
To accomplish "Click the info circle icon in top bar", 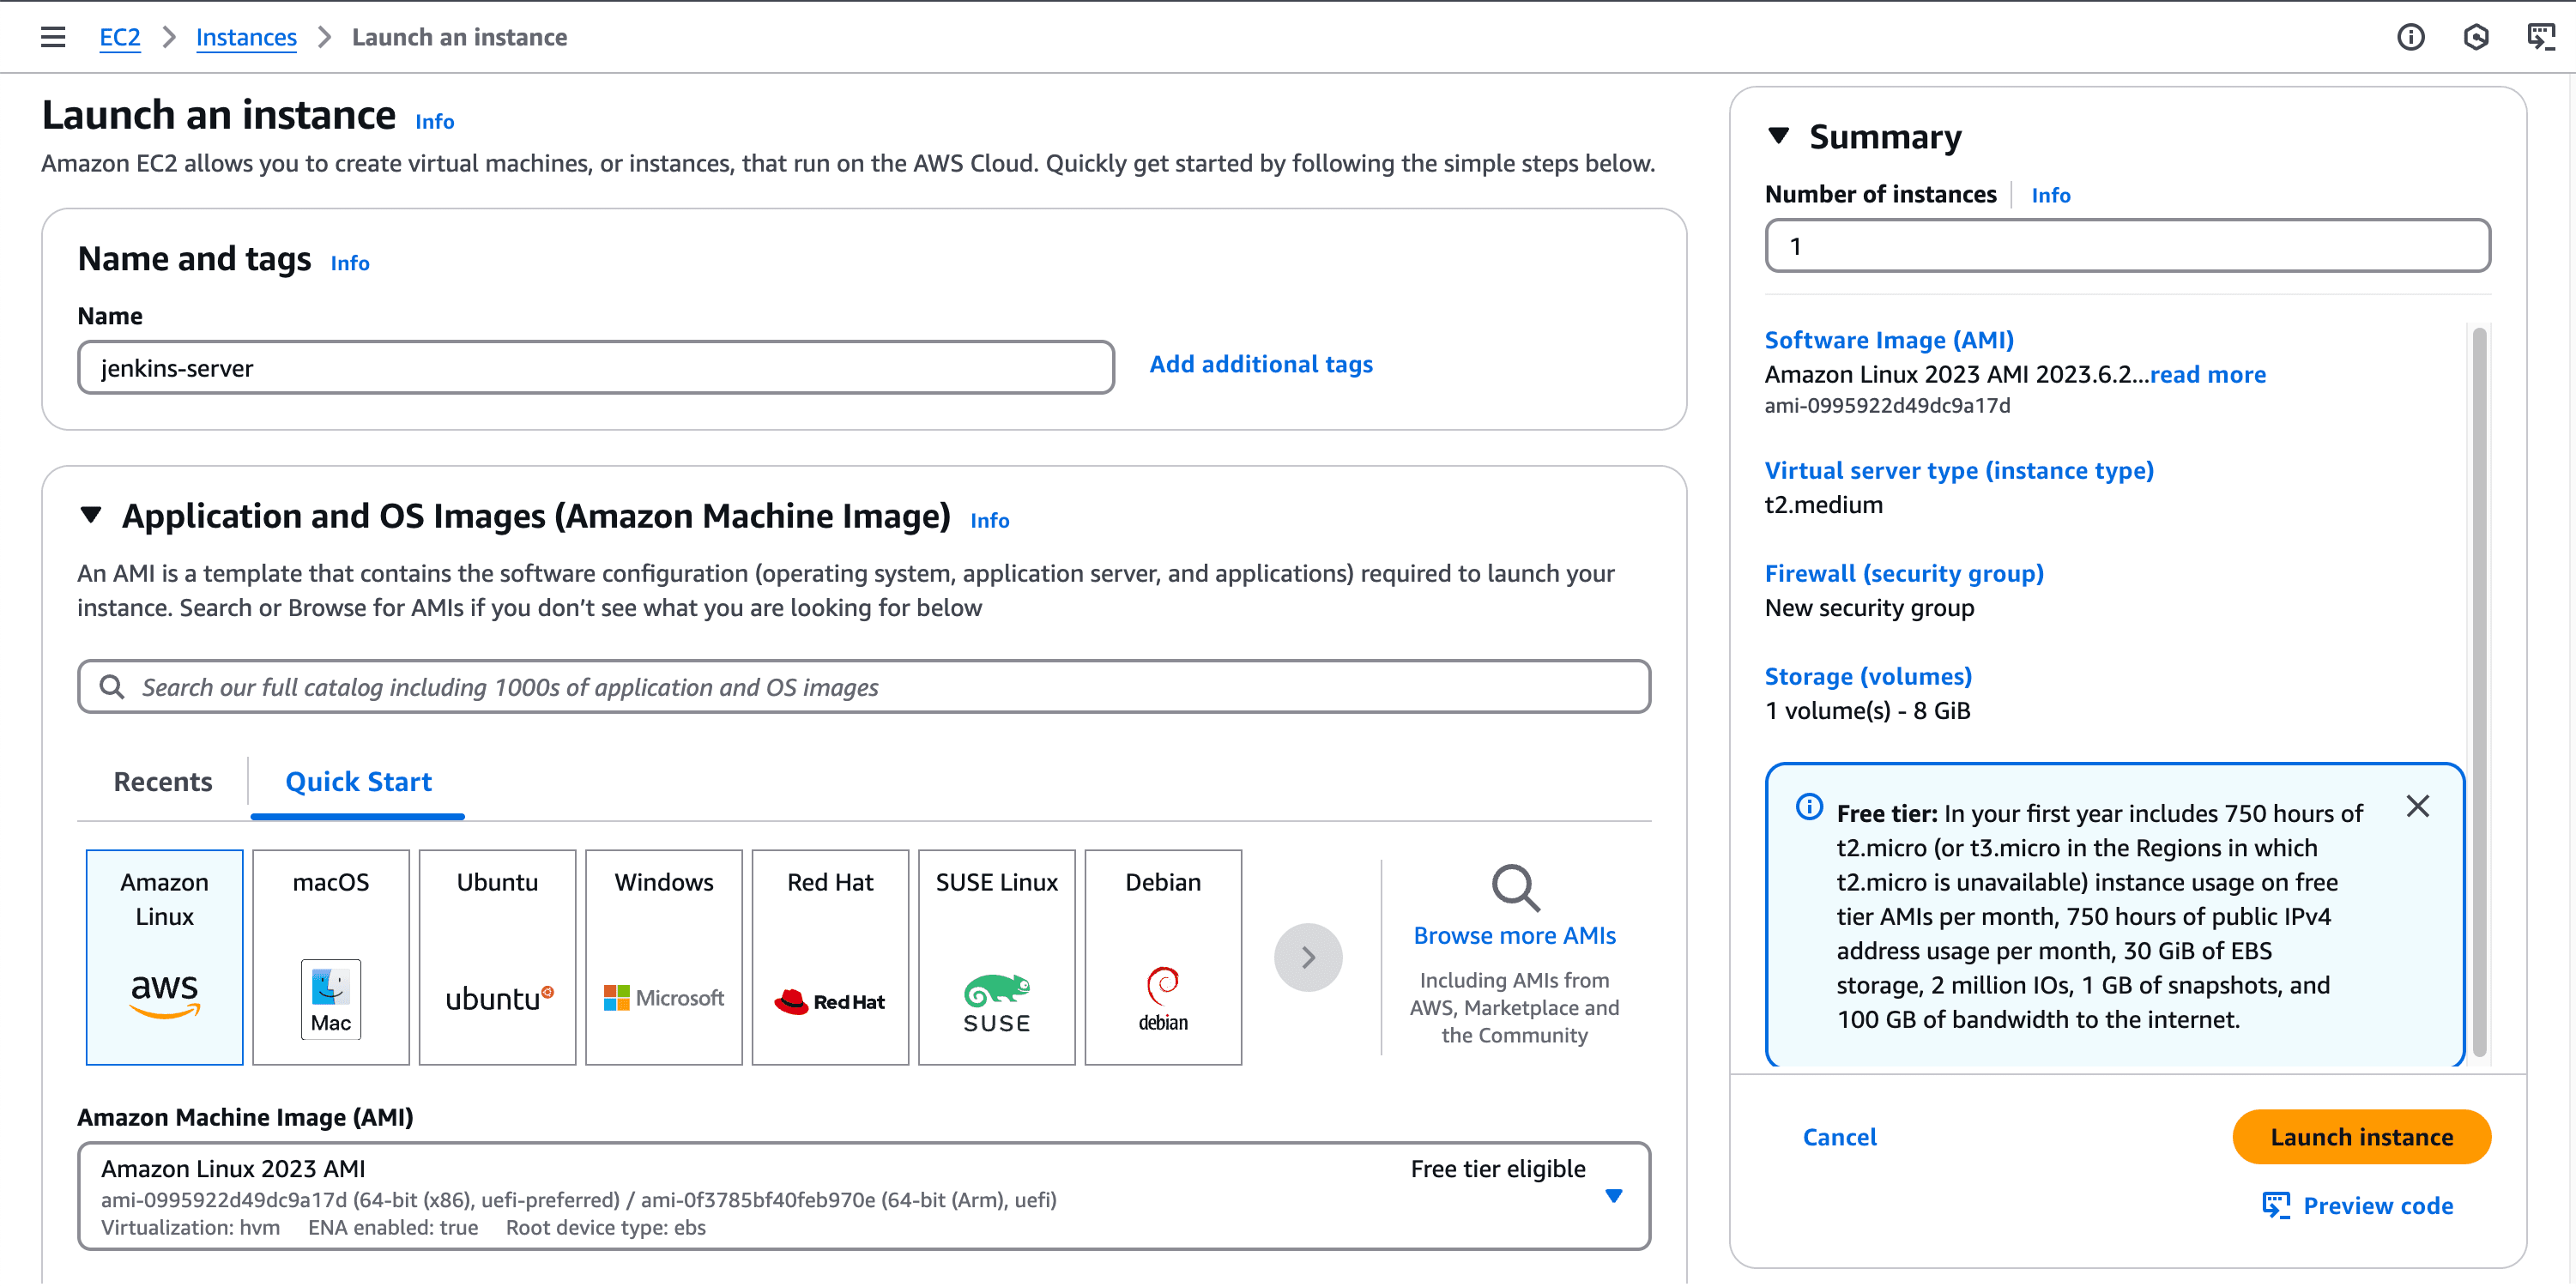I will (2410, 37).
